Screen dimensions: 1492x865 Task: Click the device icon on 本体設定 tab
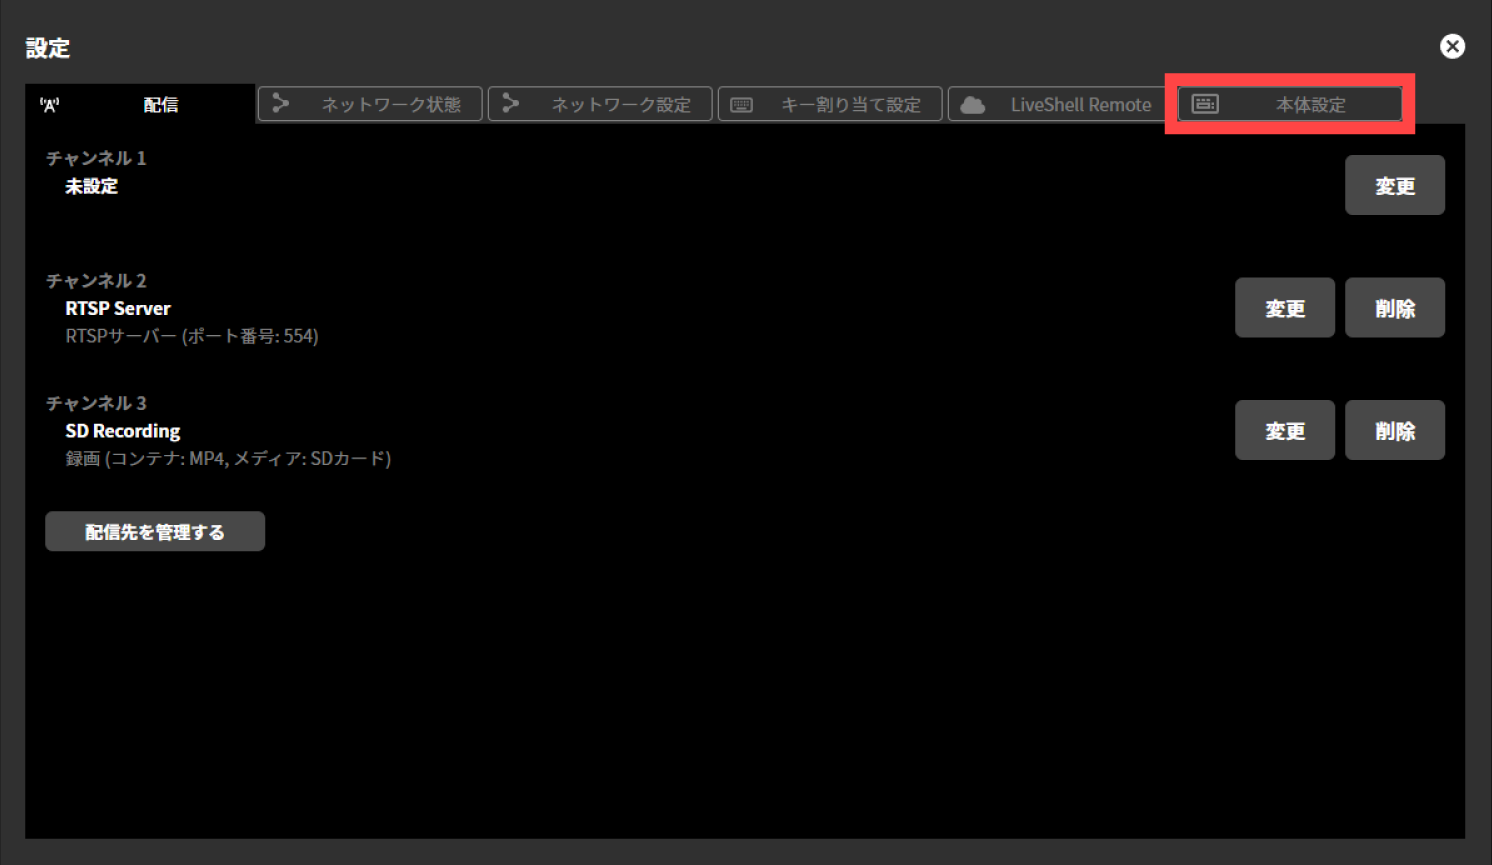click(x=1205, y=103)
